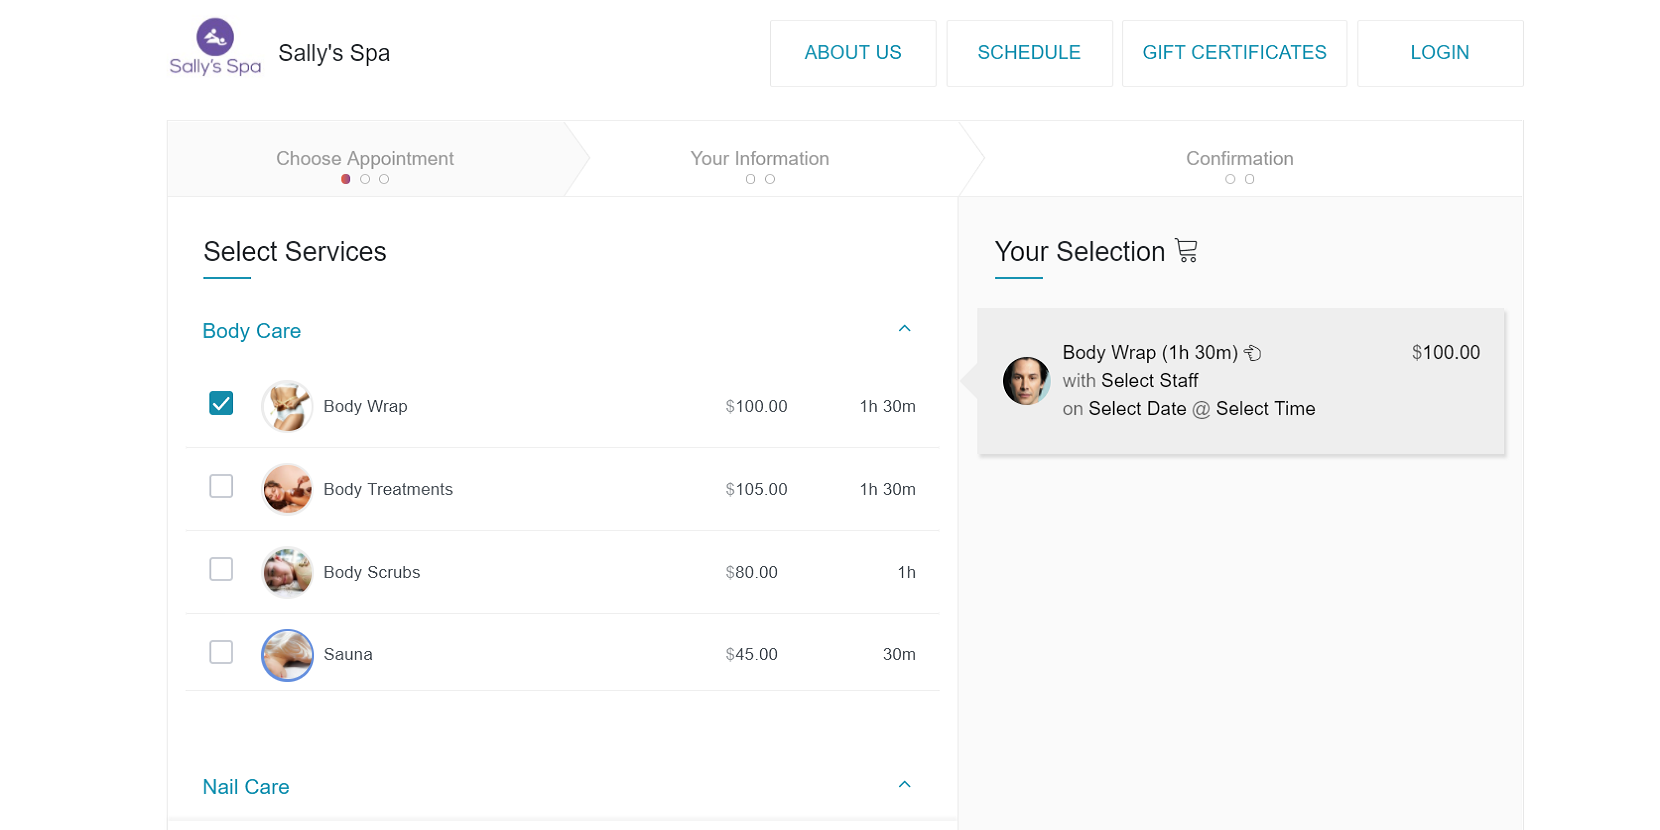Viewport: 1660px width, 830px height.
Task: Click the Body Treatments service image
Action: coord(287,489)
